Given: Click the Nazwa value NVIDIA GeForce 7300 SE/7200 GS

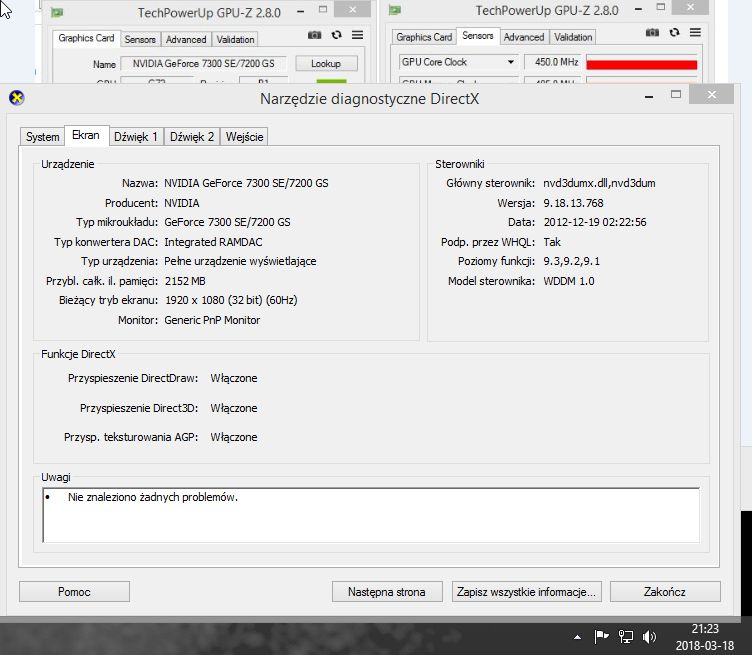Looking at the screenshot, I should click(x=246, y=183).
